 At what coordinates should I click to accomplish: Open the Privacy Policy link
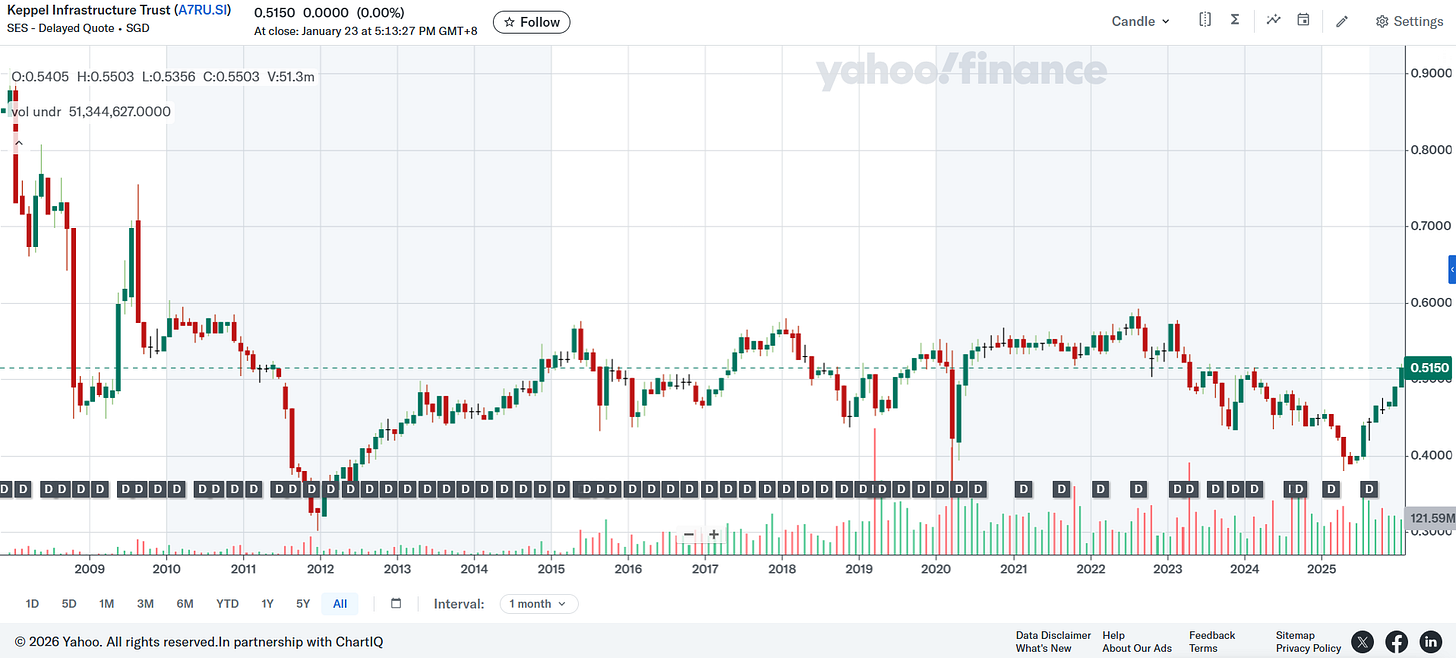[x=1308, y=648]
